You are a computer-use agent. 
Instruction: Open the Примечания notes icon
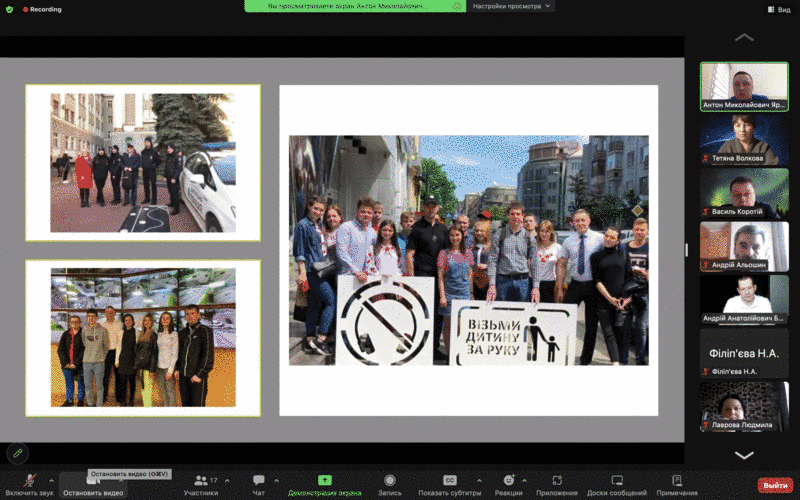pos(677,480)
